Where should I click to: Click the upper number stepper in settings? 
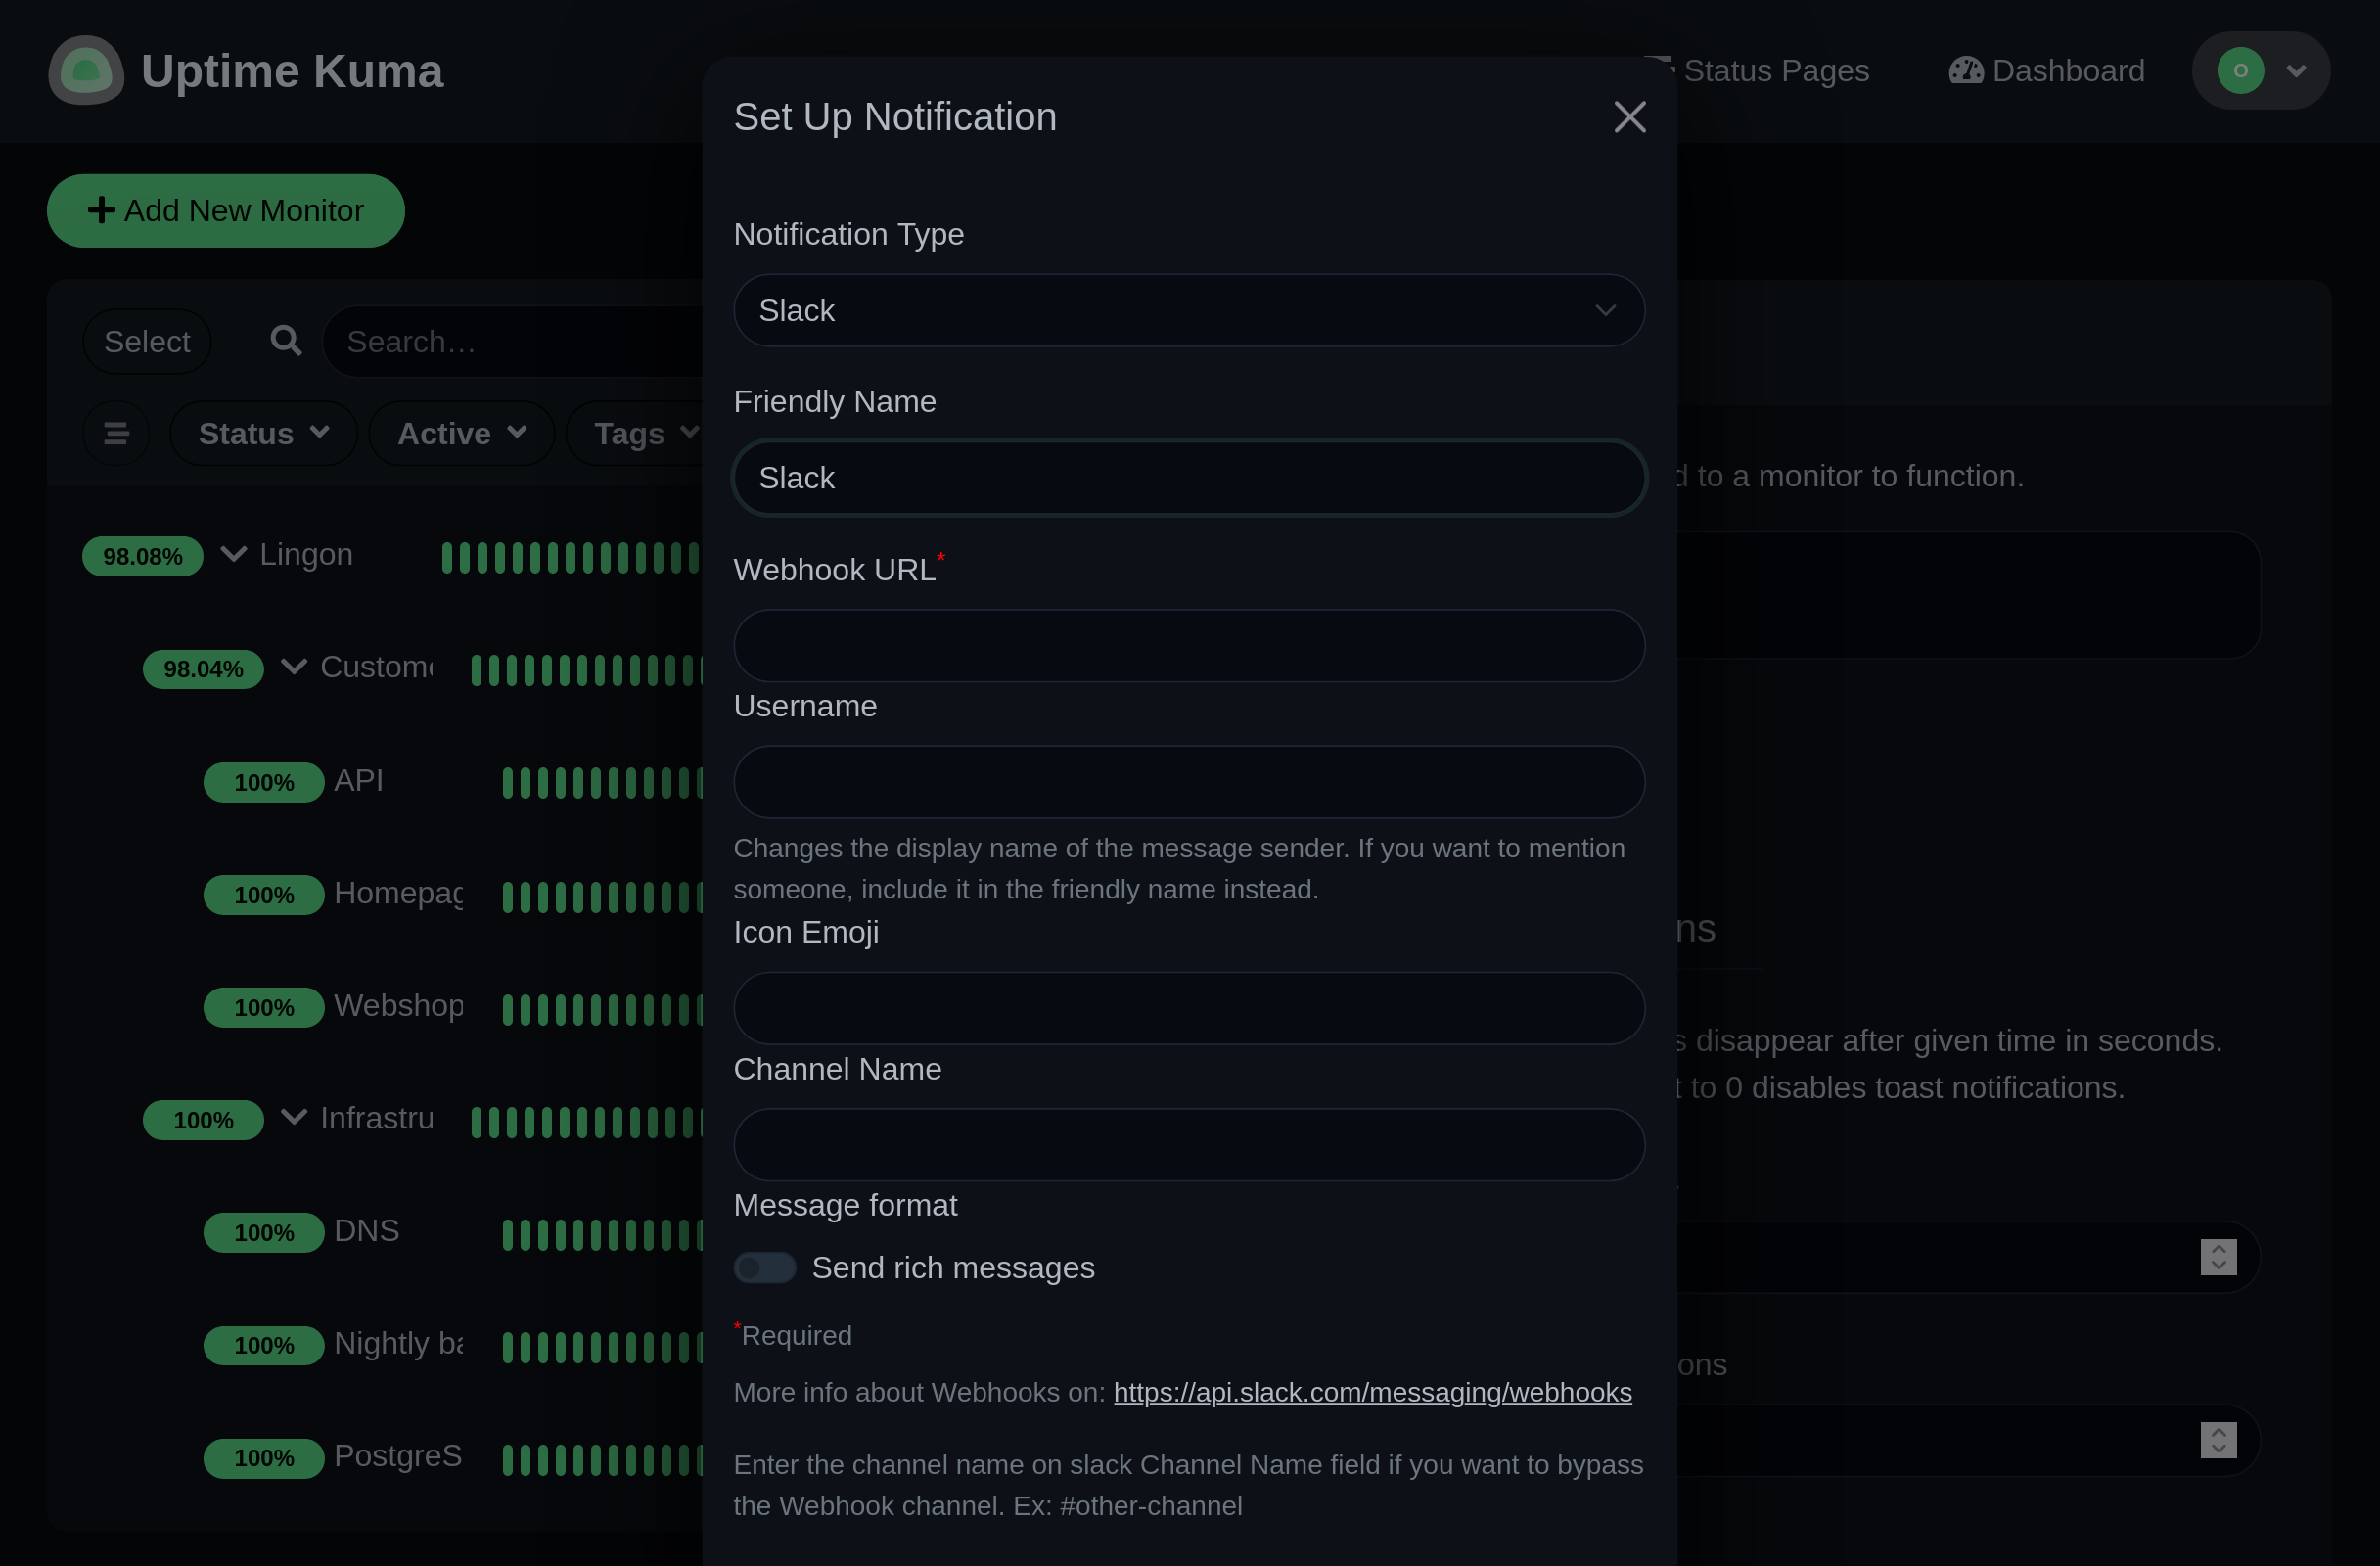coord(2218,1257)
